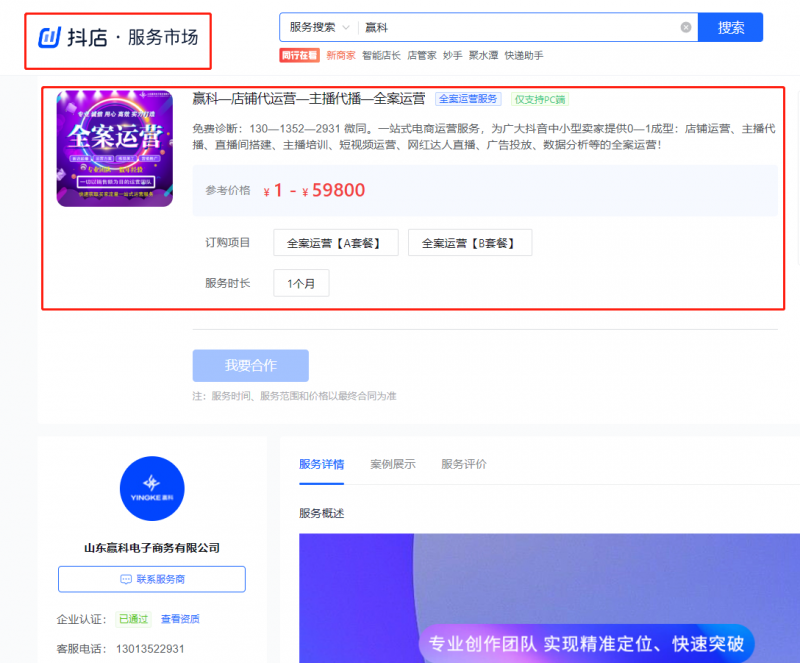Select the 新商家 suggestion link
The width and height of the screenshot is (800, 663).
pos(341,55)
